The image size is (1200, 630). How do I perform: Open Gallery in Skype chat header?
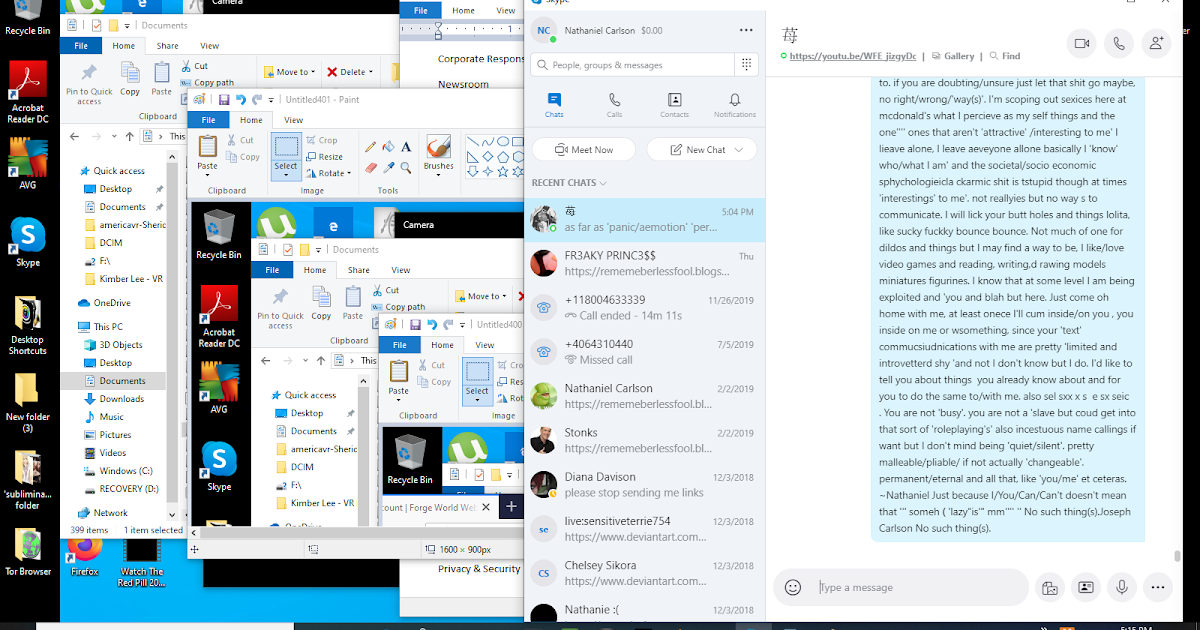click(951, 56)
